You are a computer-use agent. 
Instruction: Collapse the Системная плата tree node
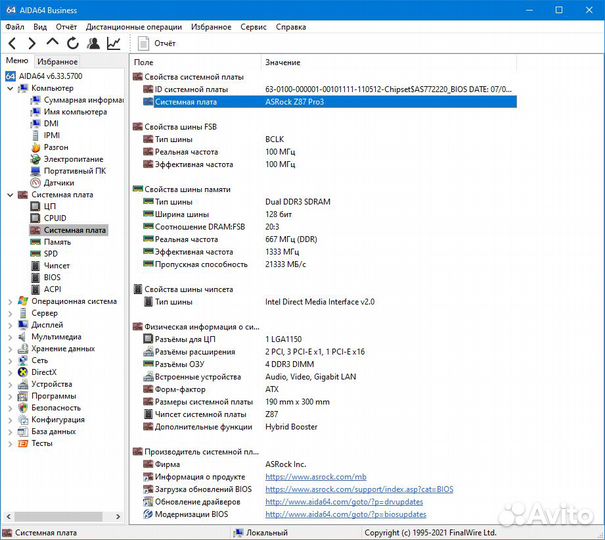[x=10, y=195]
